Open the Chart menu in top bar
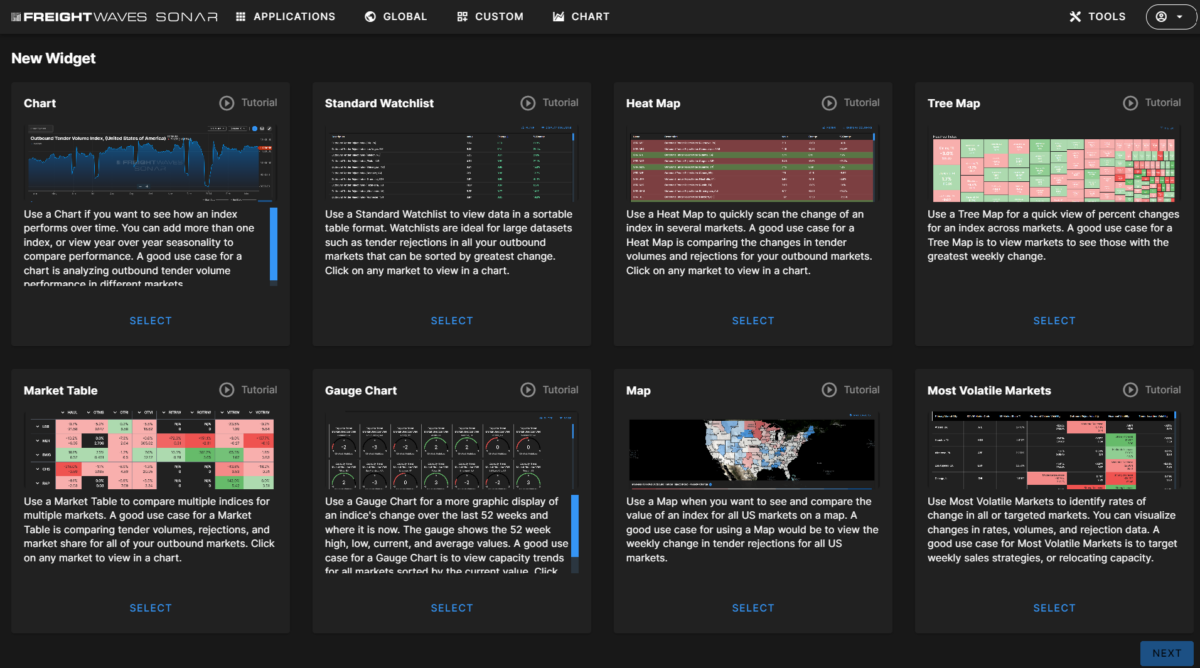This screenshot has height=668, width=1200. tap(581, 17)
